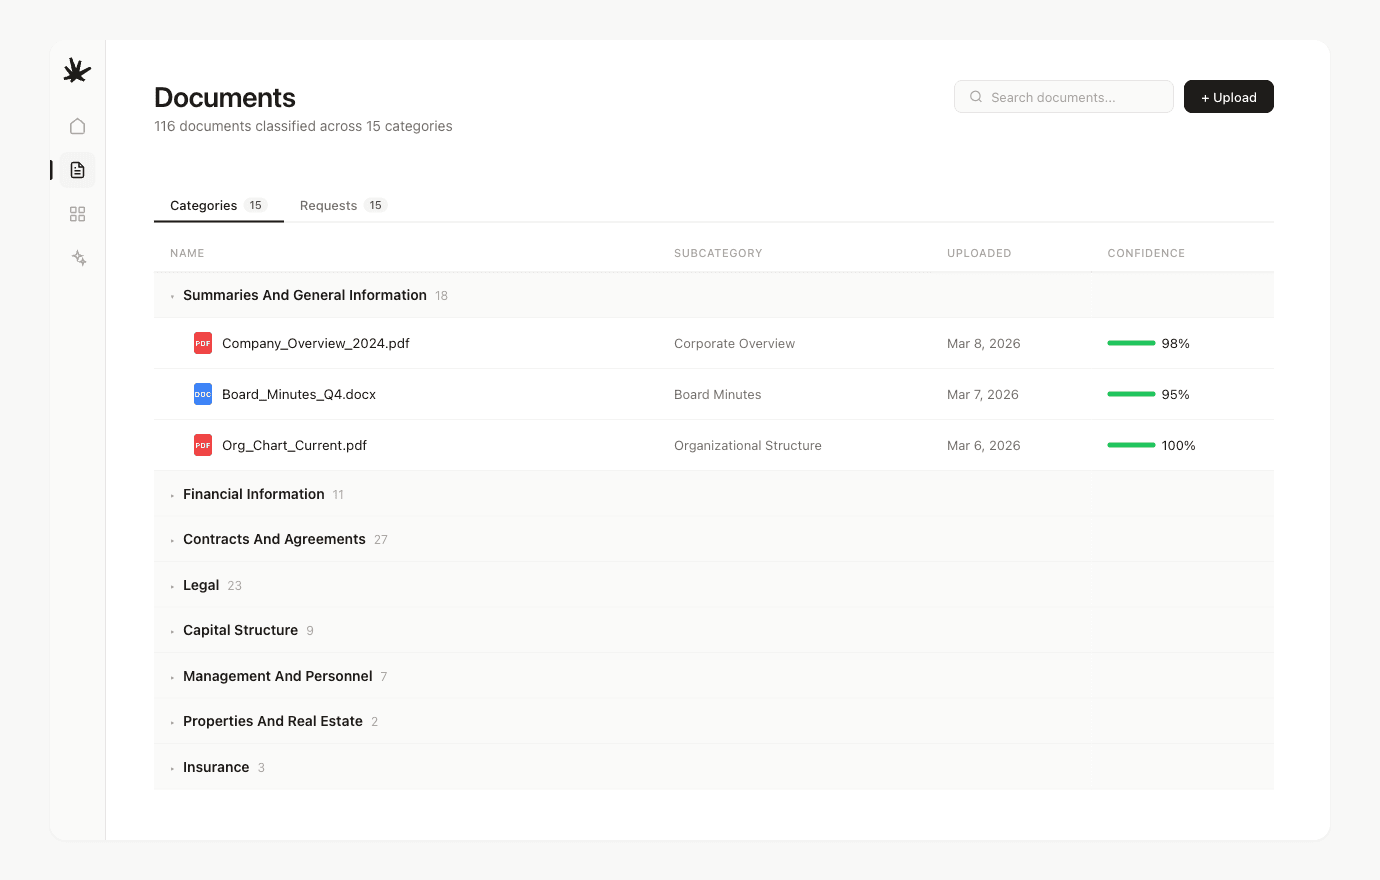Click the DOC icon beside Board_Minutes_Q4.docx
Screen dimensions: 1380x880
(x=203, y=394)
